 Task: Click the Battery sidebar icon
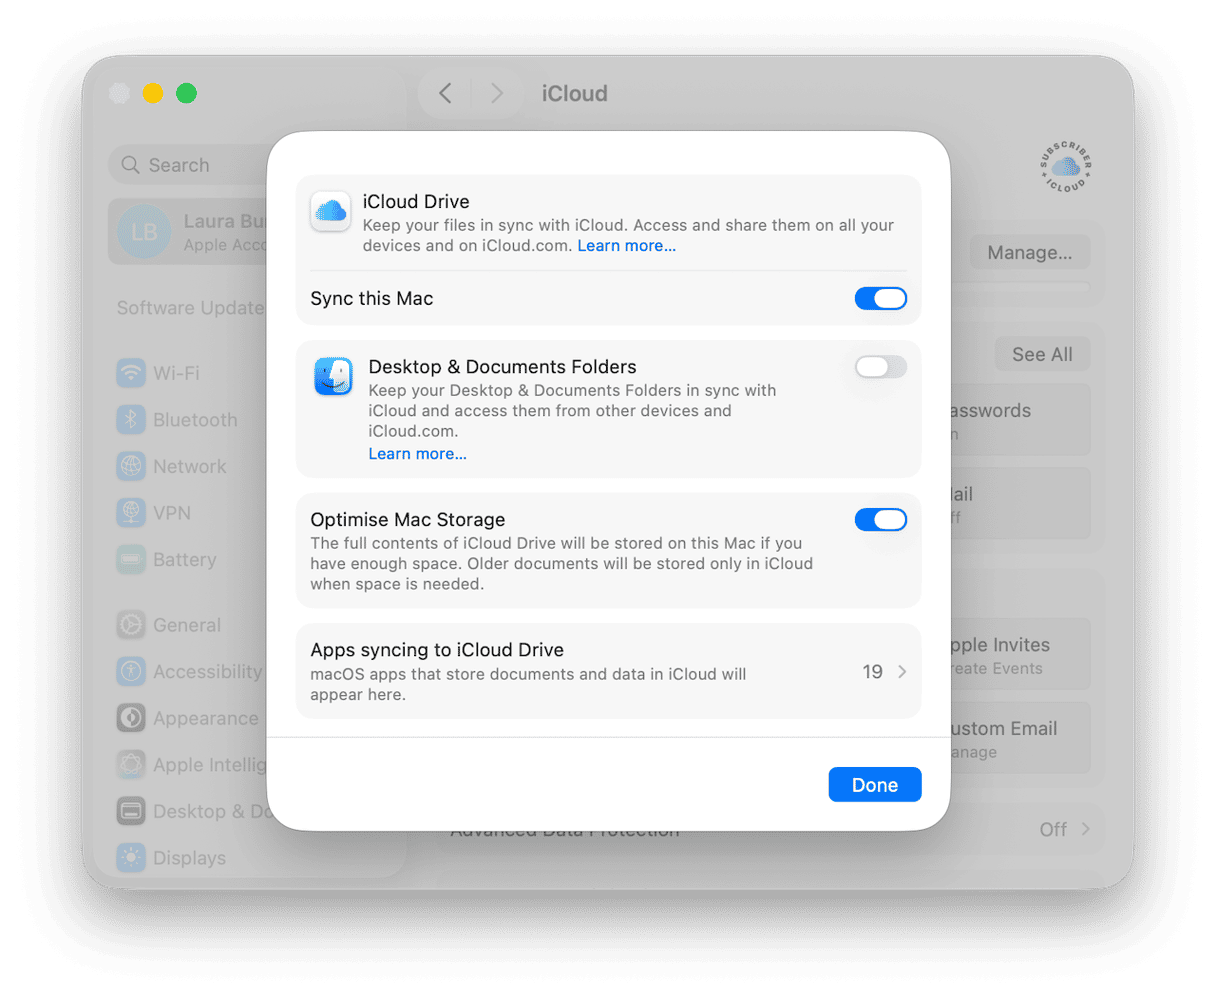click(131, 559)
